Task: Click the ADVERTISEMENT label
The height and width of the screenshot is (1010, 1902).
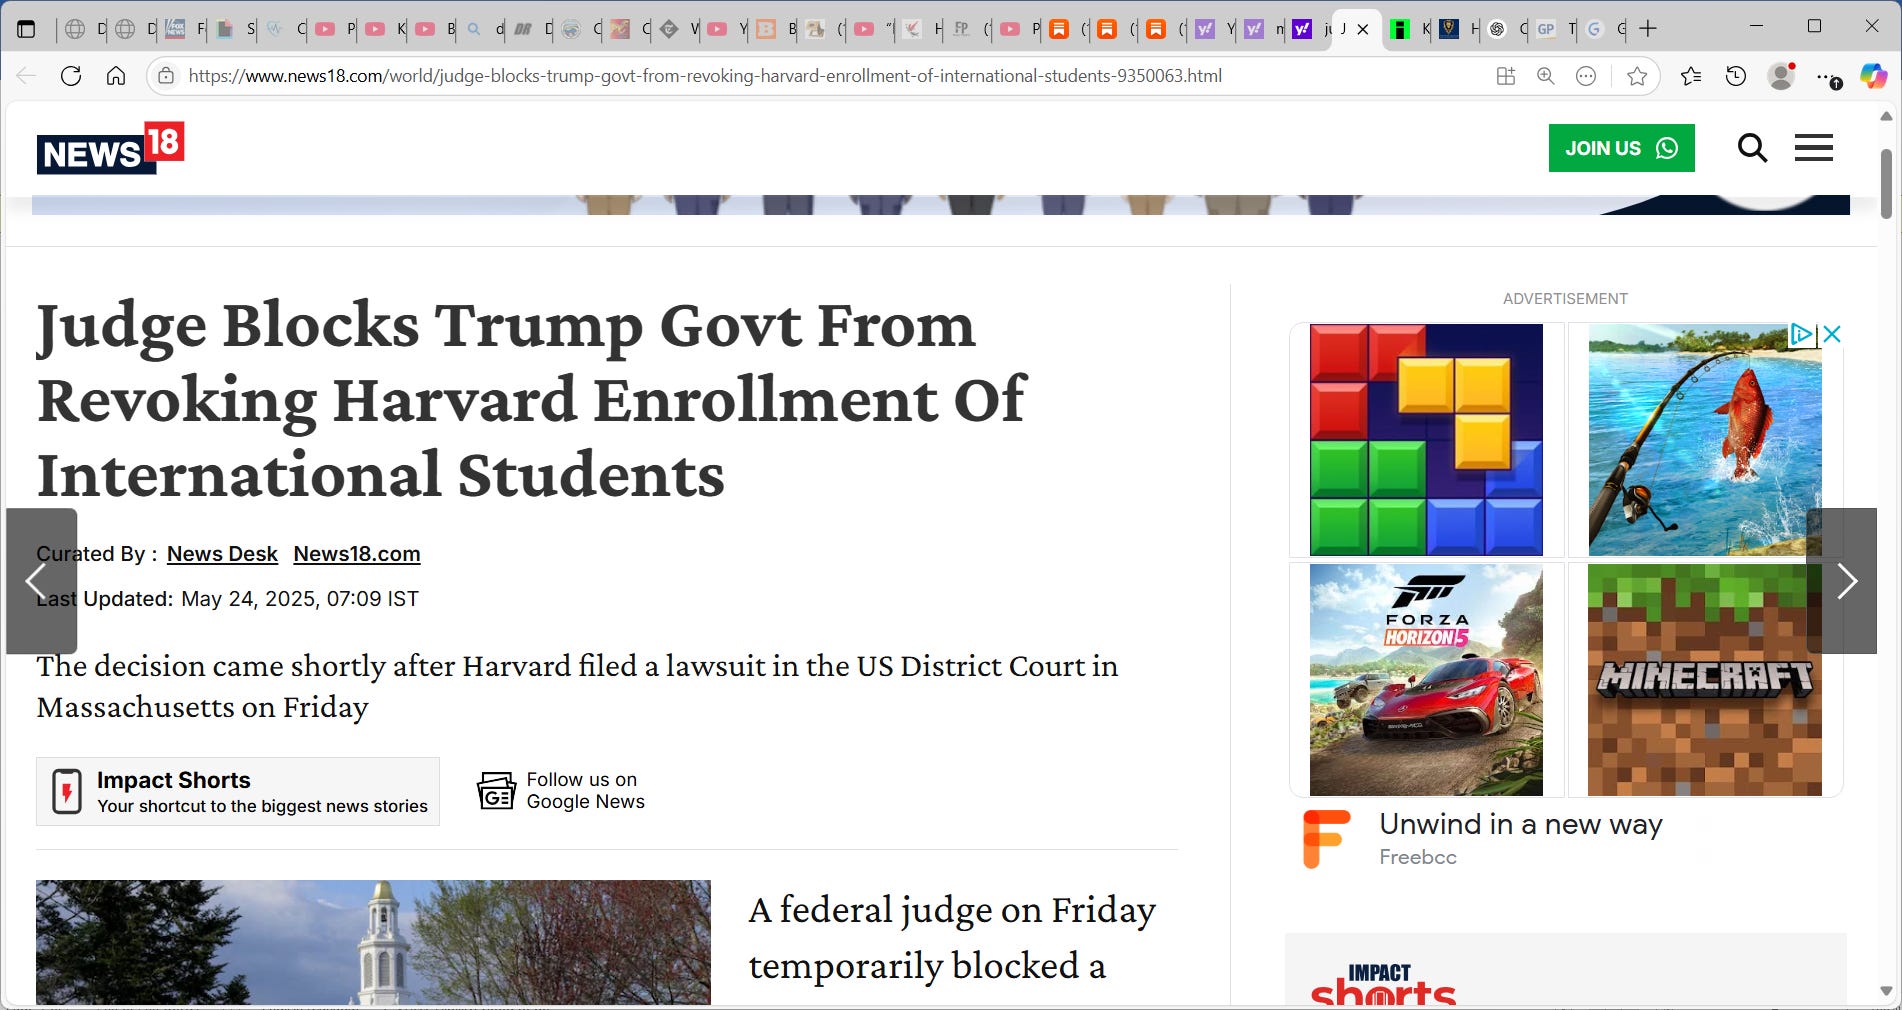Action: tap(1565, 299)
